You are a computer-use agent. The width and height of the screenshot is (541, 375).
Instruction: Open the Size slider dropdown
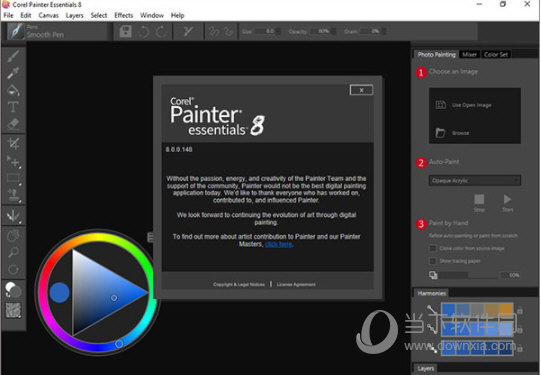(x=278, y=31)
